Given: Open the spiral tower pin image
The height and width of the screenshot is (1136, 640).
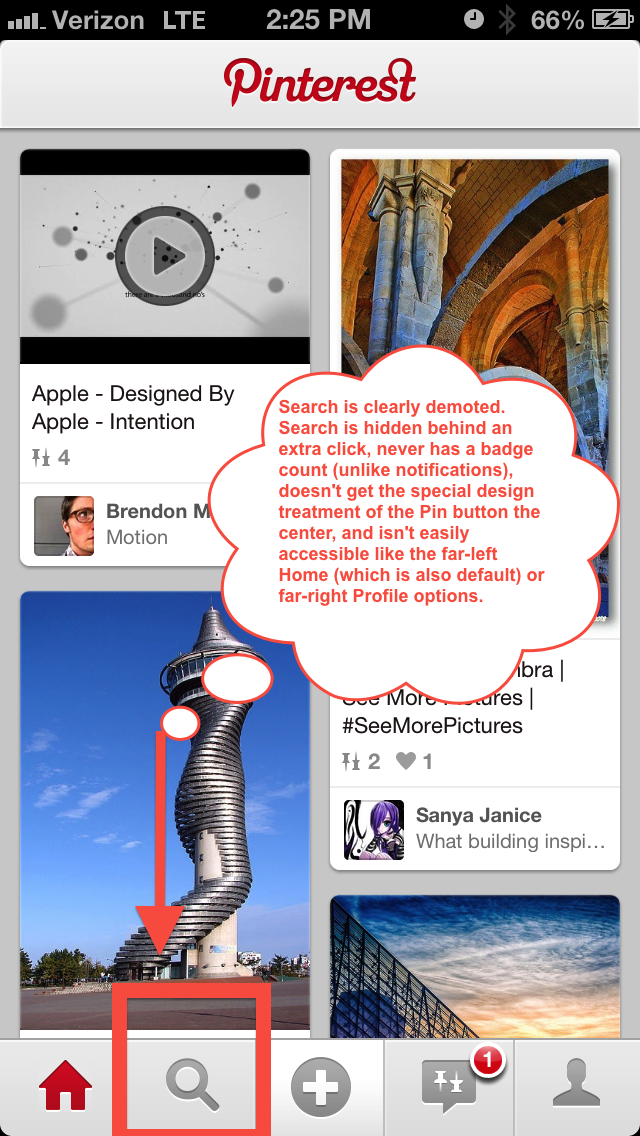Looking at the screenshot, I should pos(165,810).
